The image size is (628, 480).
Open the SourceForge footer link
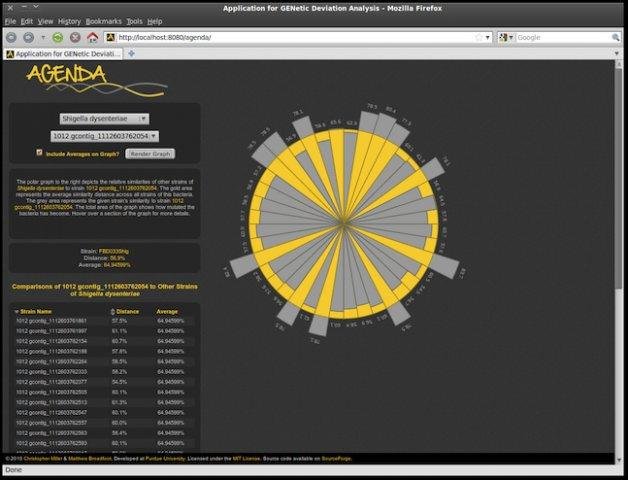coord(336,458)
